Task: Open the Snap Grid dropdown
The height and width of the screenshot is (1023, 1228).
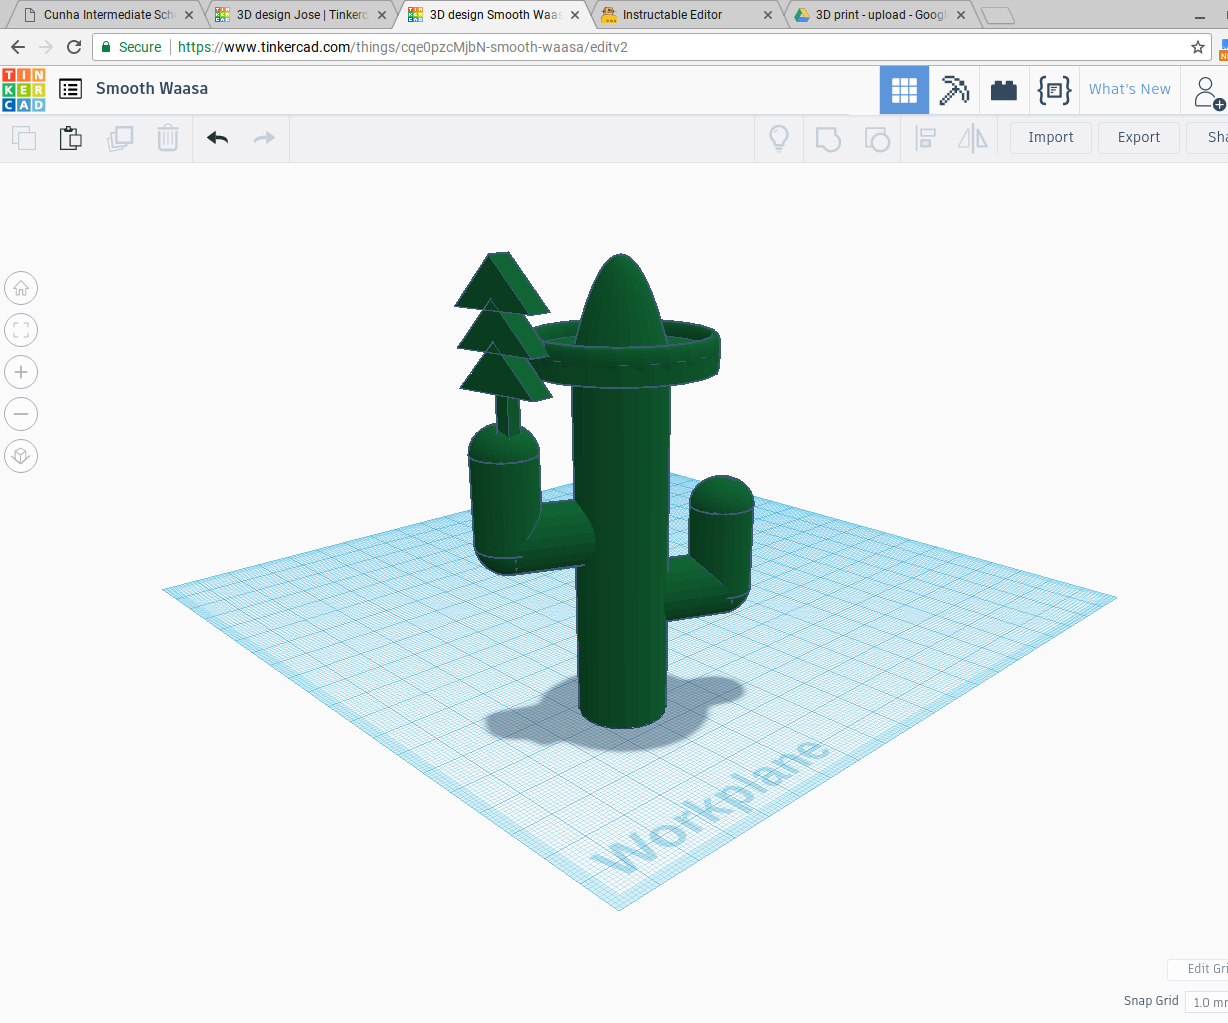Action: [1207, 1002]
